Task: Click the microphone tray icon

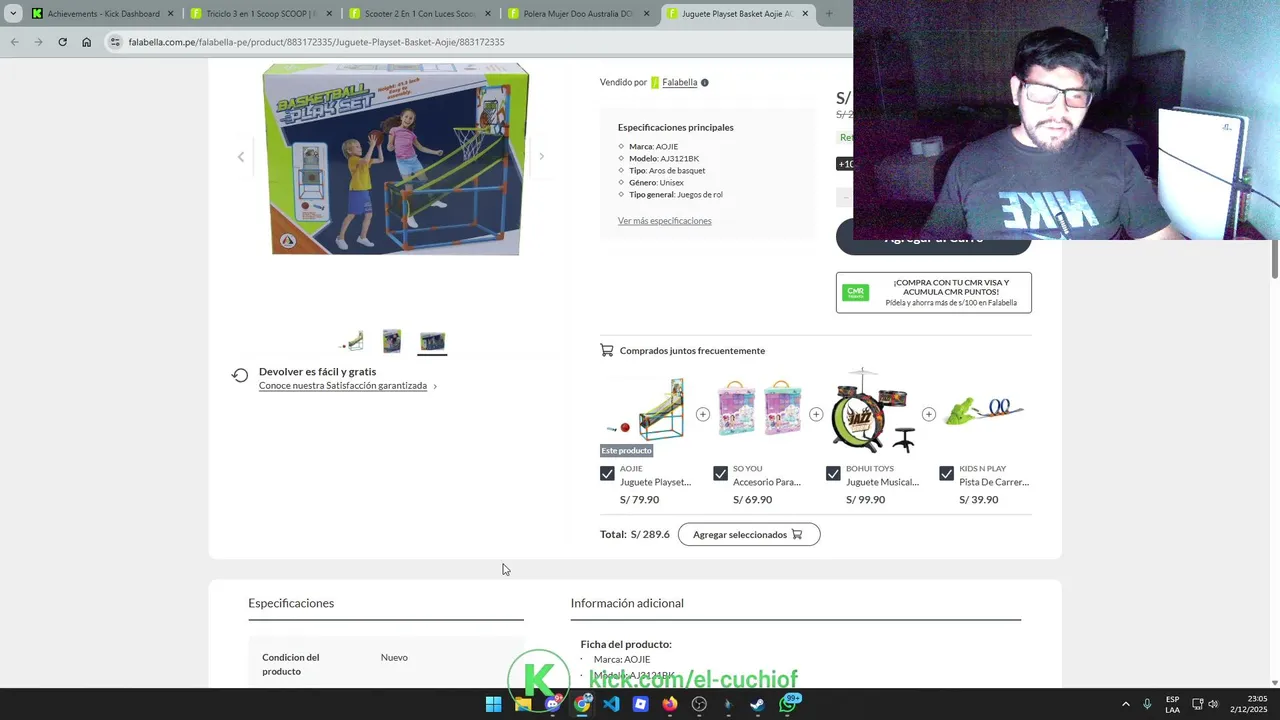Action: pos(1147,704)
